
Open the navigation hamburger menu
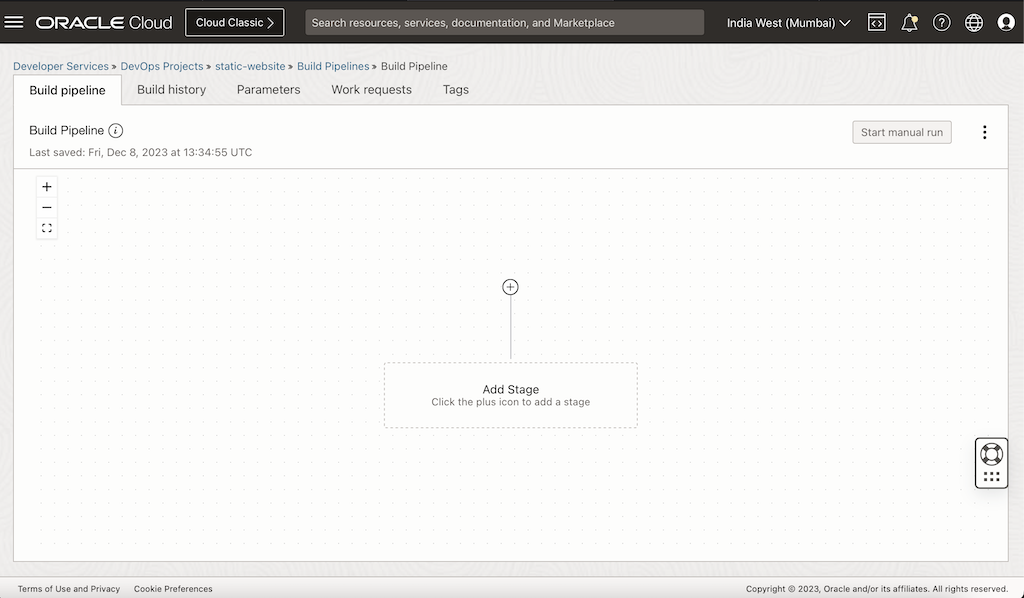[14, 22]
